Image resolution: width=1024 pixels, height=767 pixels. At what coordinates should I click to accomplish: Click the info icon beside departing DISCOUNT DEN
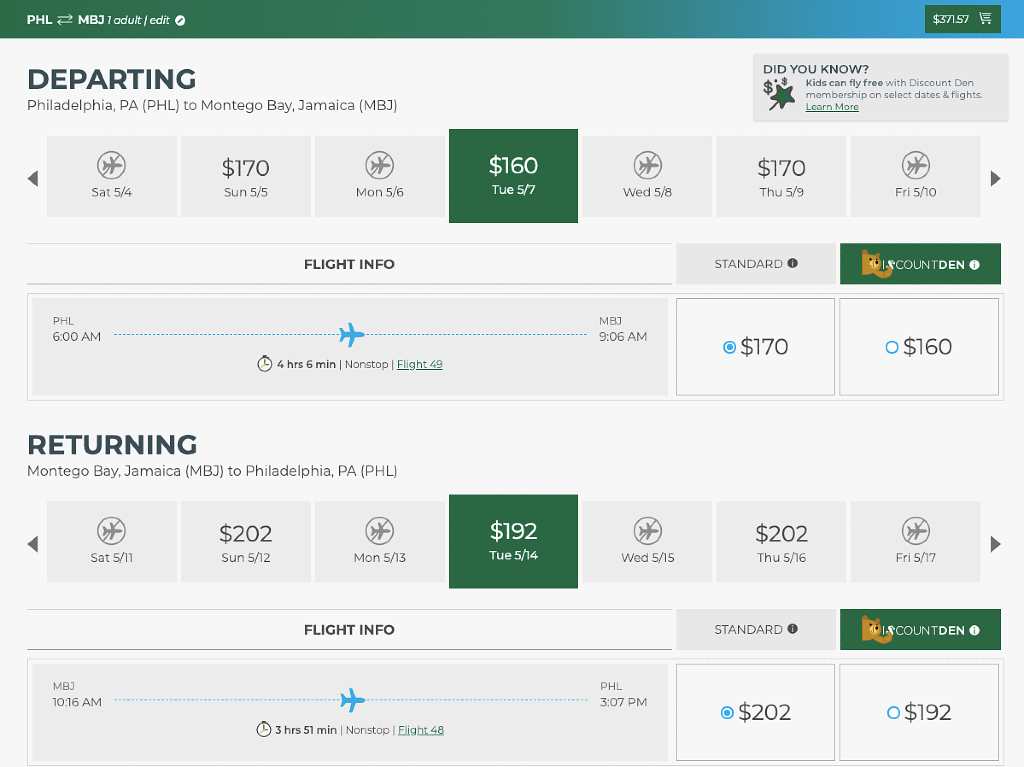point(974,265)
